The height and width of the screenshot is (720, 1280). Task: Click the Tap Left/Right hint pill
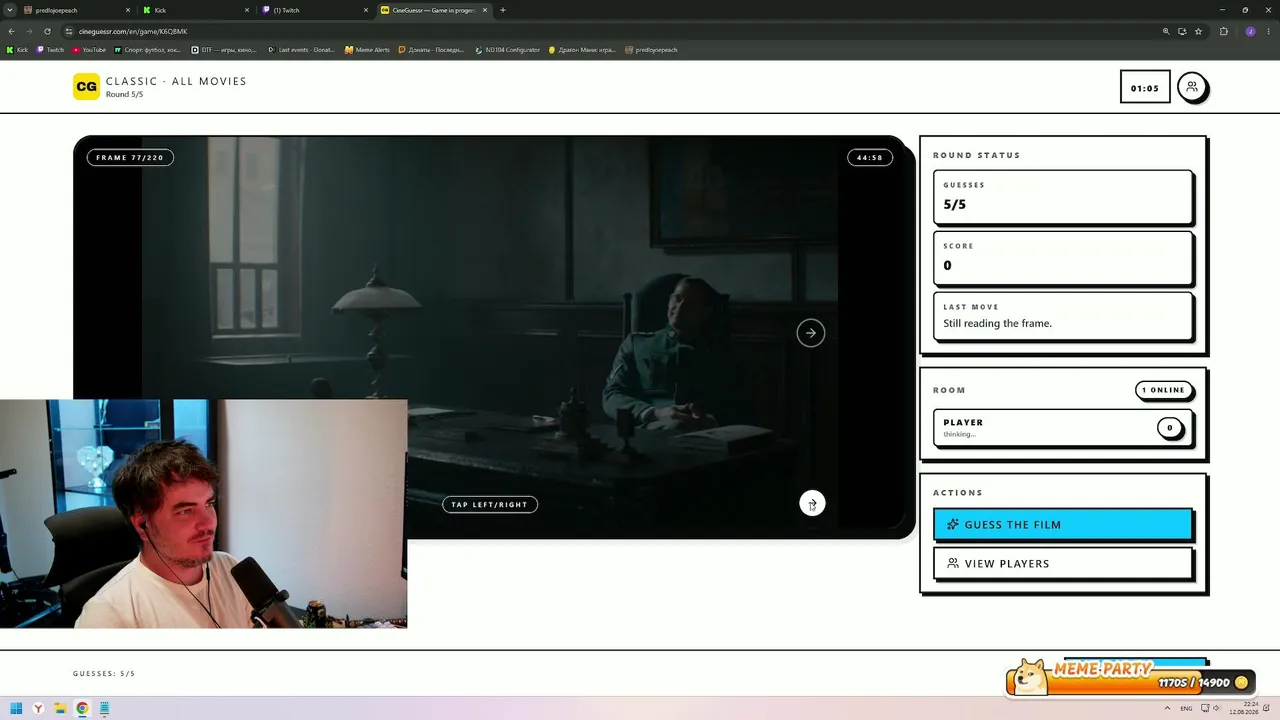coord(490,505)
